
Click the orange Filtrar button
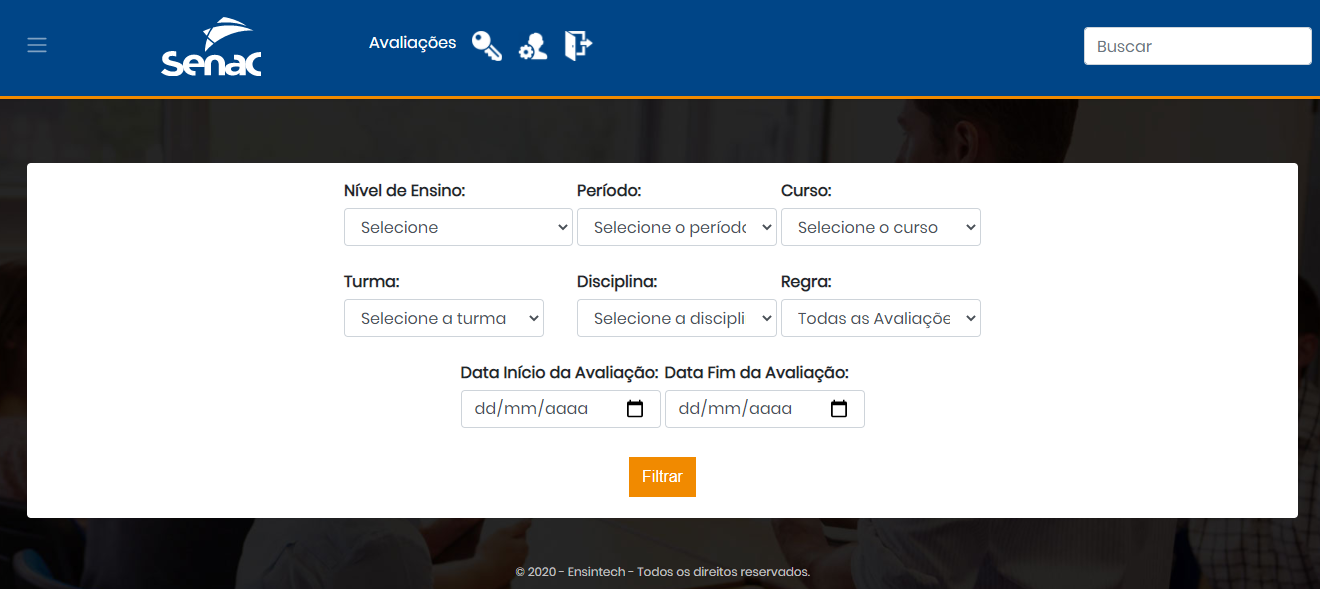coord(662,477)
